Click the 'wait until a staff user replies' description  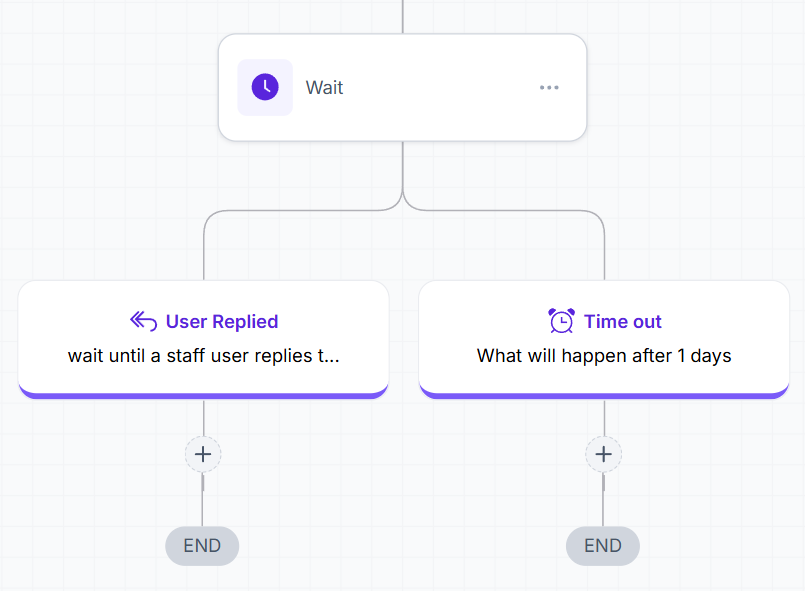203,355
